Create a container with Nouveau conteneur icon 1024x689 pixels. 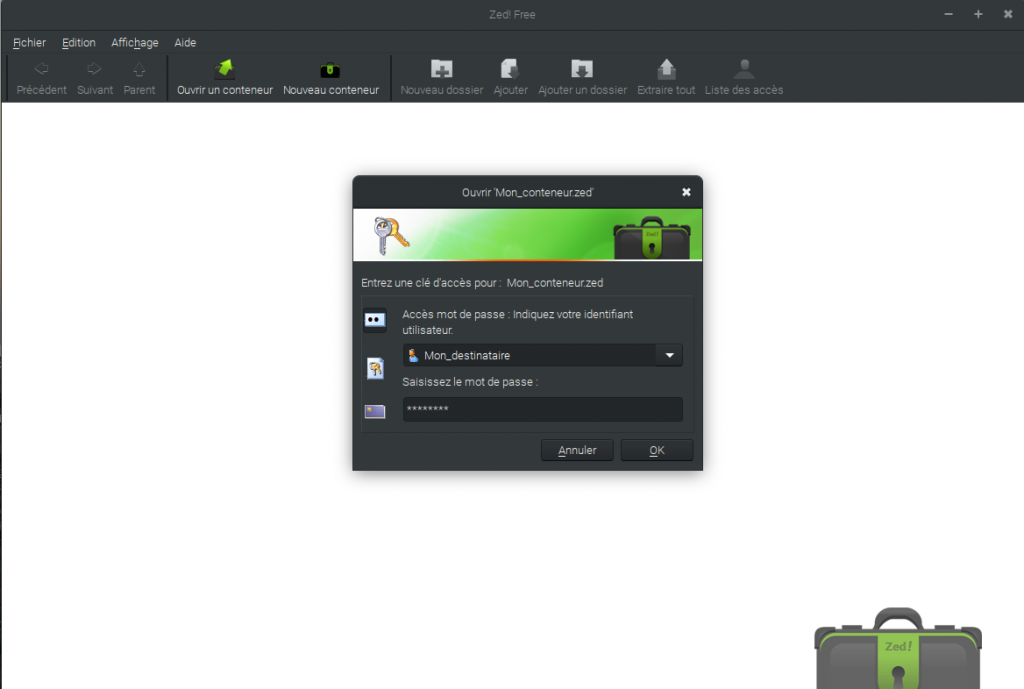330,69
